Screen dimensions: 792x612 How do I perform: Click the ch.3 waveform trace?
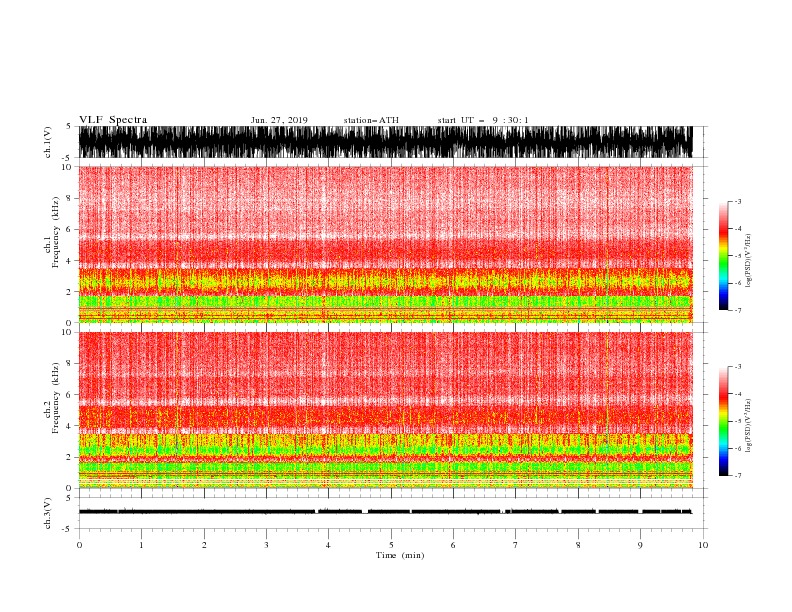click(x=386, y=512)
